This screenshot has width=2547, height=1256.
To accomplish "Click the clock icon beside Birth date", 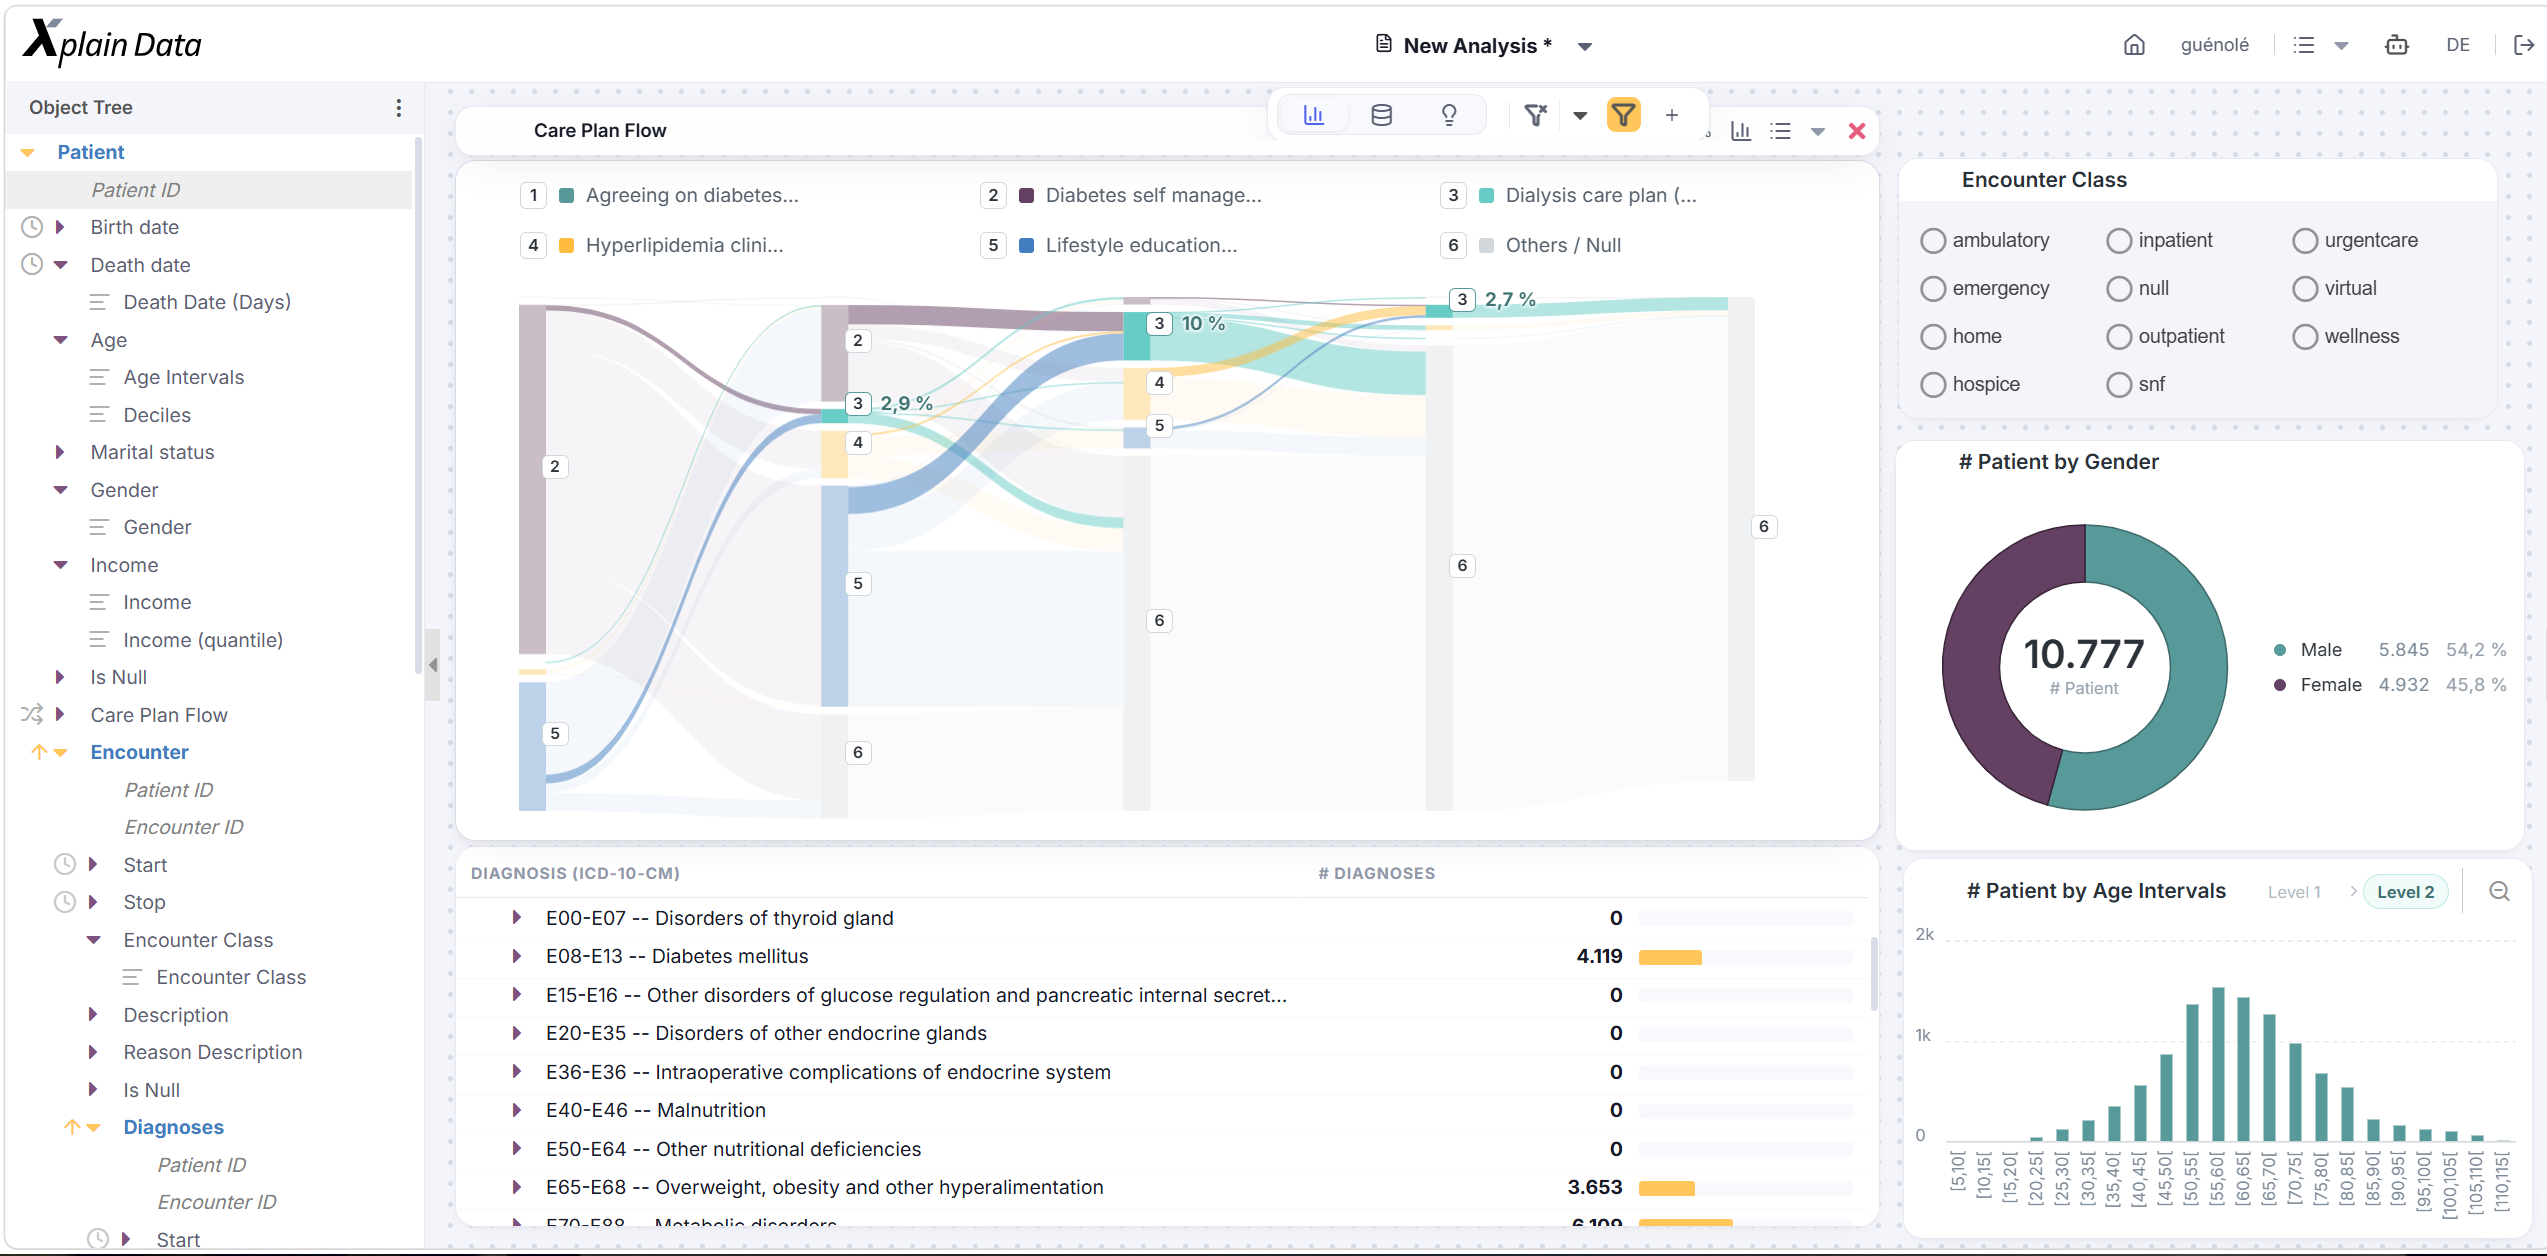I will (x=32, y=227).
